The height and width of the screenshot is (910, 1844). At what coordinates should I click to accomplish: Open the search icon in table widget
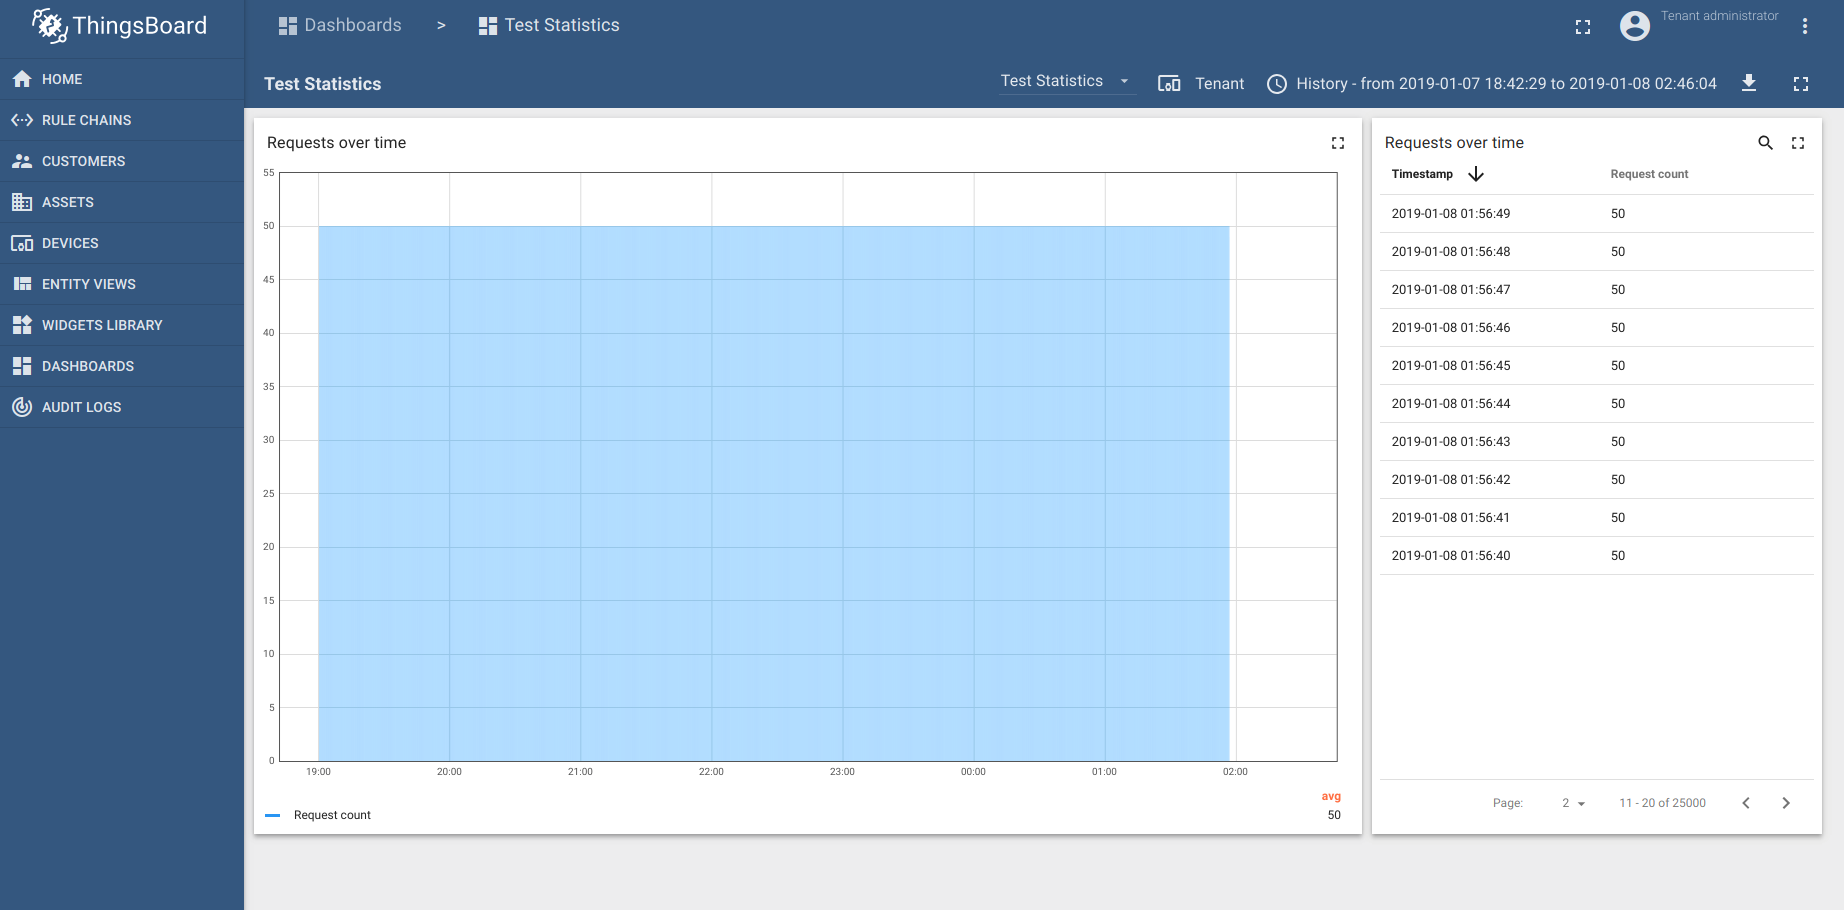1765,143
